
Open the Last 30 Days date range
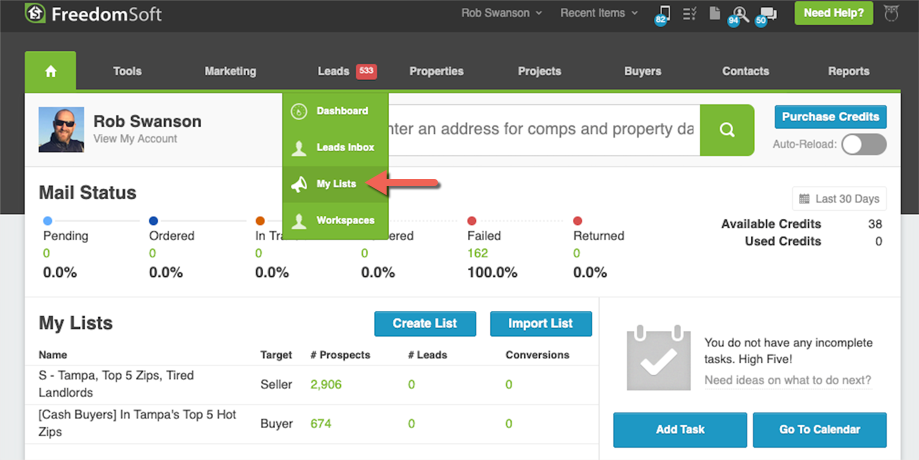pos(839,199)
